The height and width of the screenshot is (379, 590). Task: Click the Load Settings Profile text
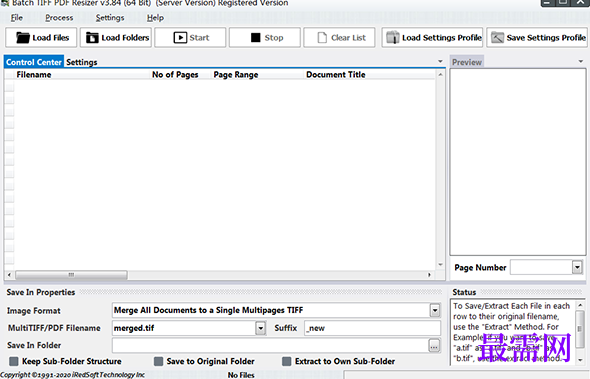(442, 38)
